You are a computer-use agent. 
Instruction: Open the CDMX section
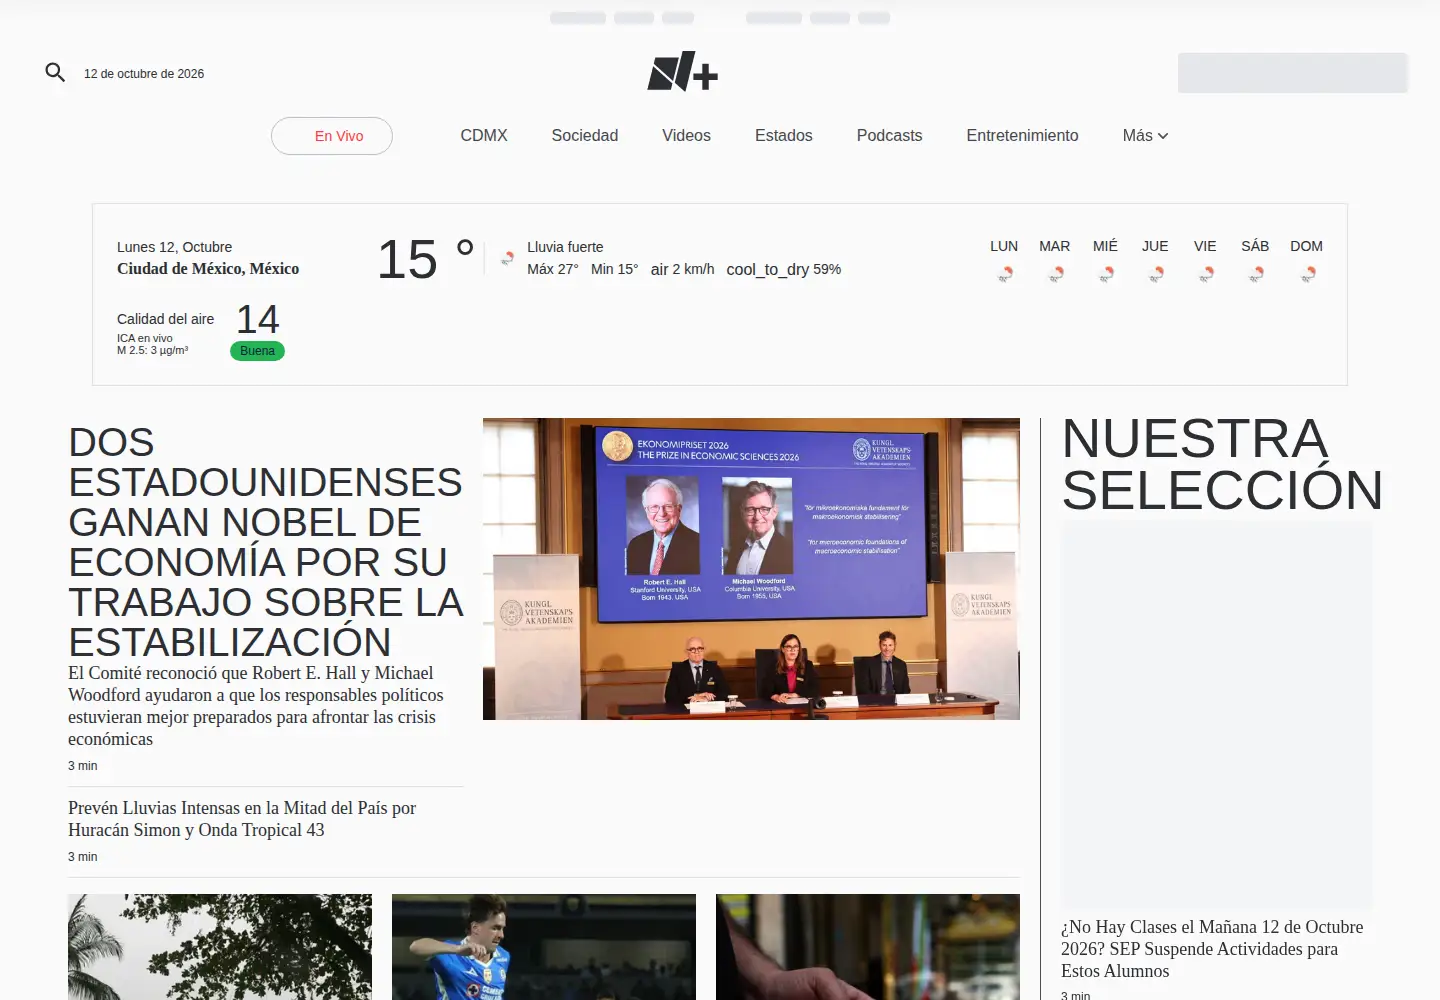[x=484, y=135]
